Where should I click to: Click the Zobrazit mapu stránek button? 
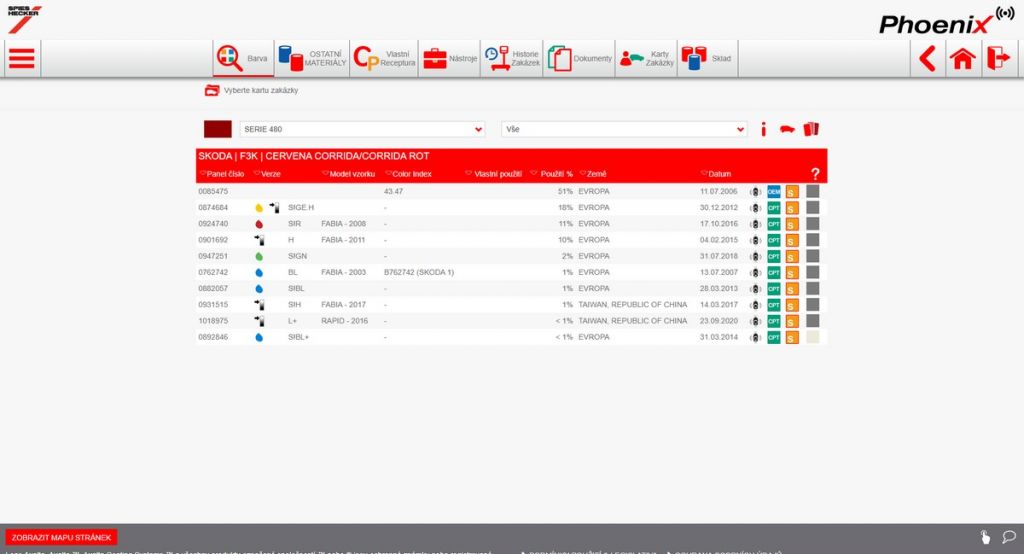(x=61, y=537)
